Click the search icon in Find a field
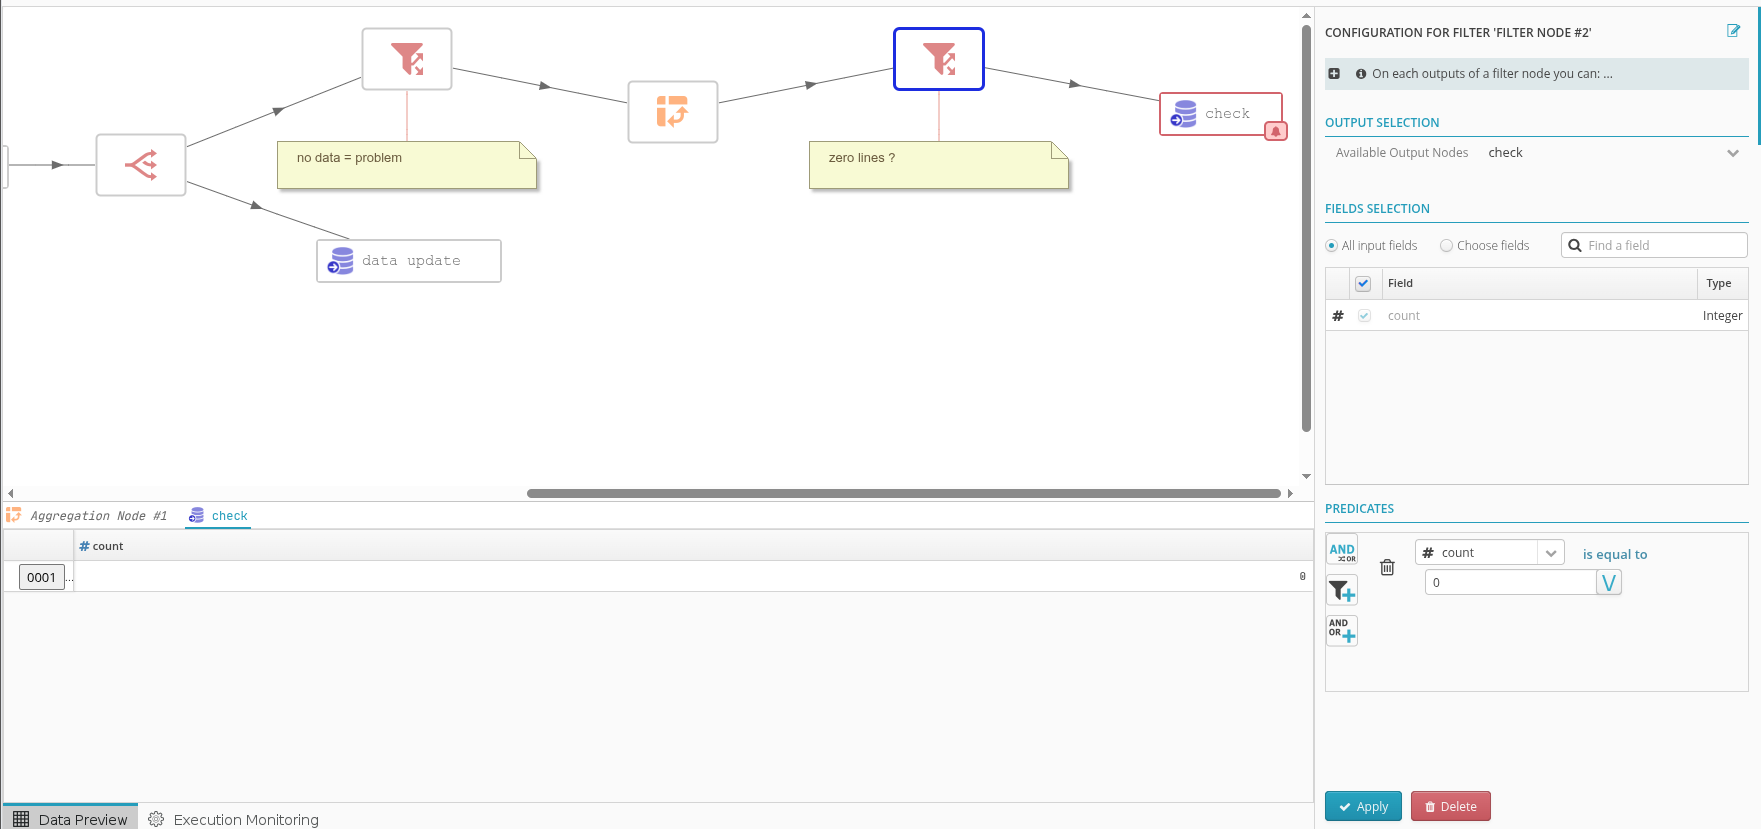 click(1575, 246)
